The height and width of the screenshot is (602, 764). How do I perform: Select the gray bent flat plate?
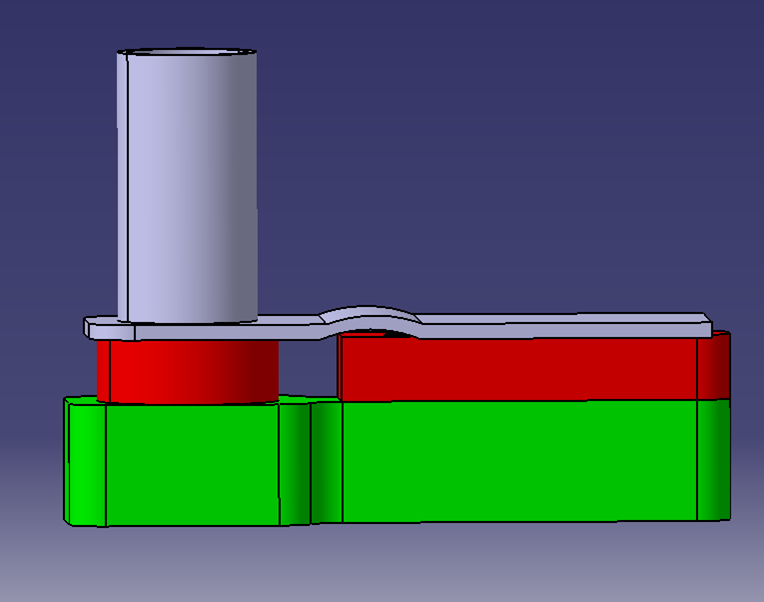(x=398, y=325)
